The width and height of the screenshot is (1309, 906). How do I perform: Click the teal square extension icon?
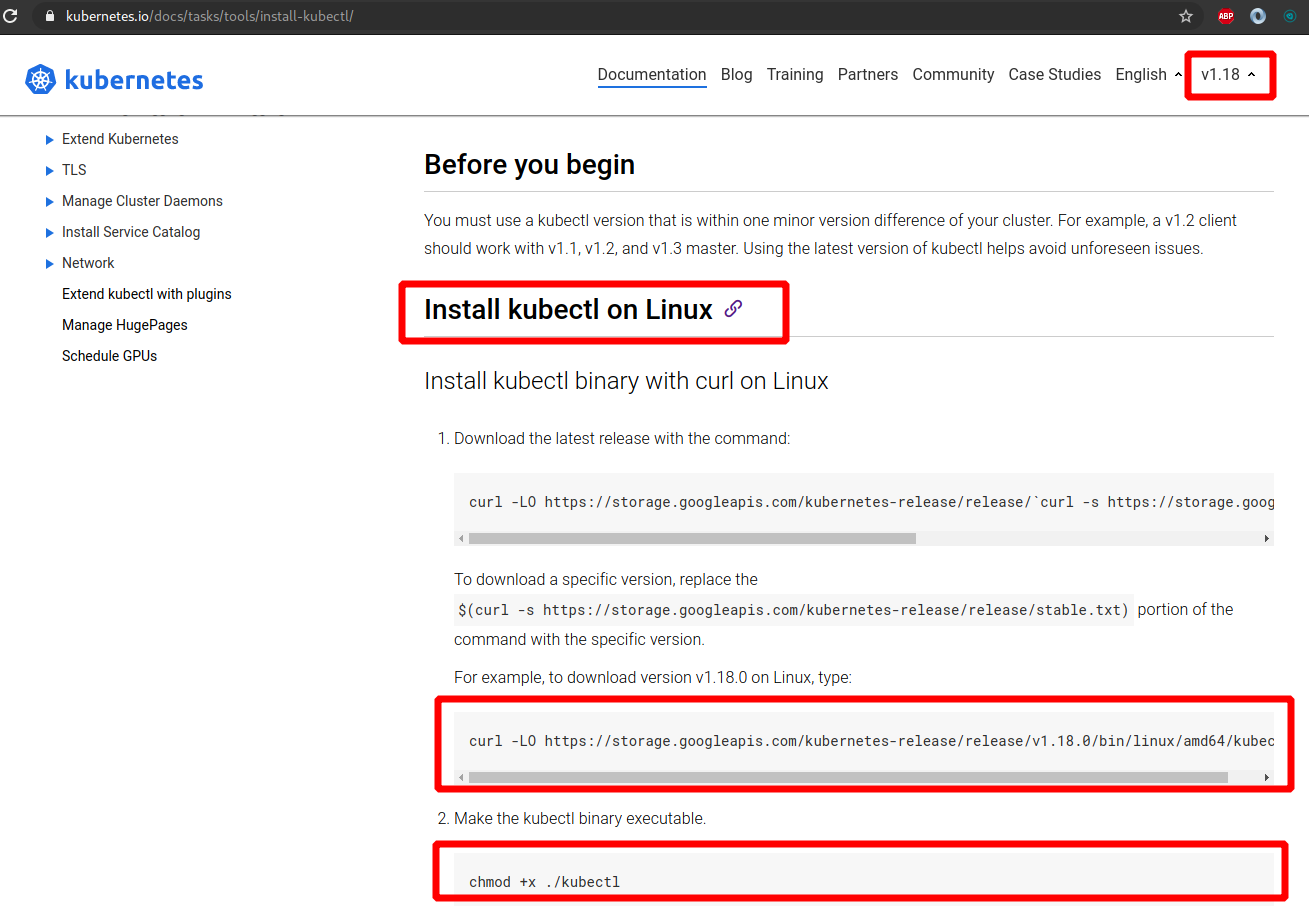click(1290, 16)
